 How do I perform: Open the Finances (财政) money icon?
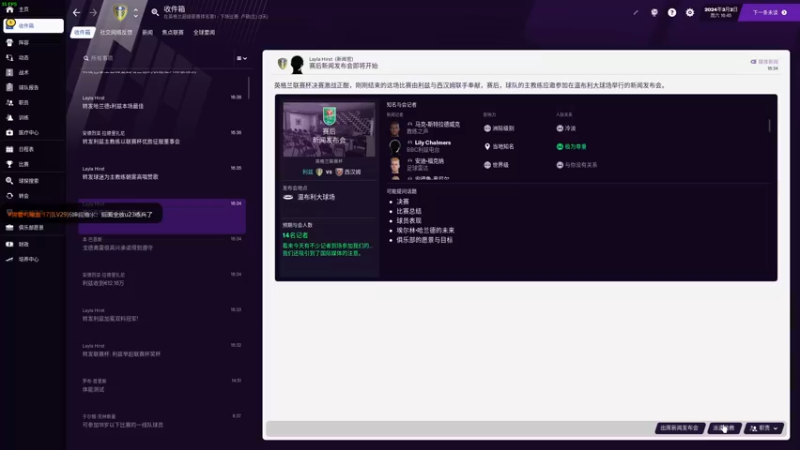click(10, 244)
